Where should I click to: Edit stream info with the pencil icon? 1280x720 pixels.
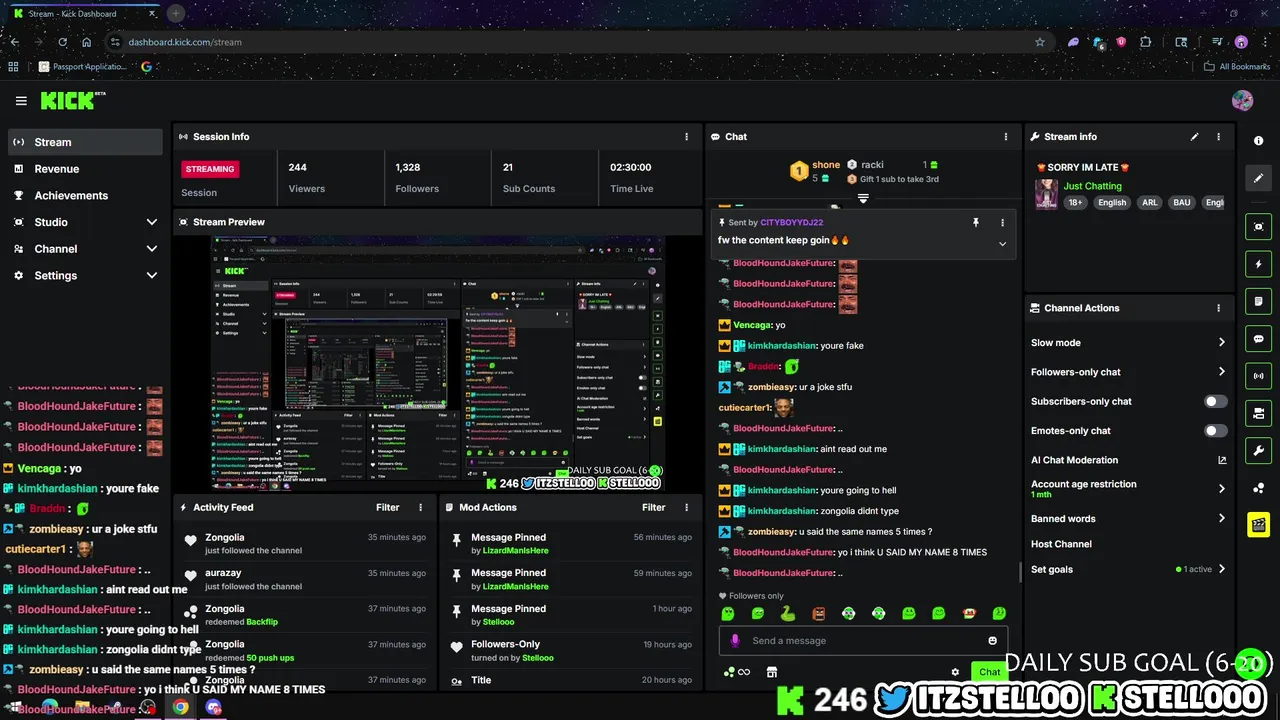pyautogui.click(x=1194, y=137)
